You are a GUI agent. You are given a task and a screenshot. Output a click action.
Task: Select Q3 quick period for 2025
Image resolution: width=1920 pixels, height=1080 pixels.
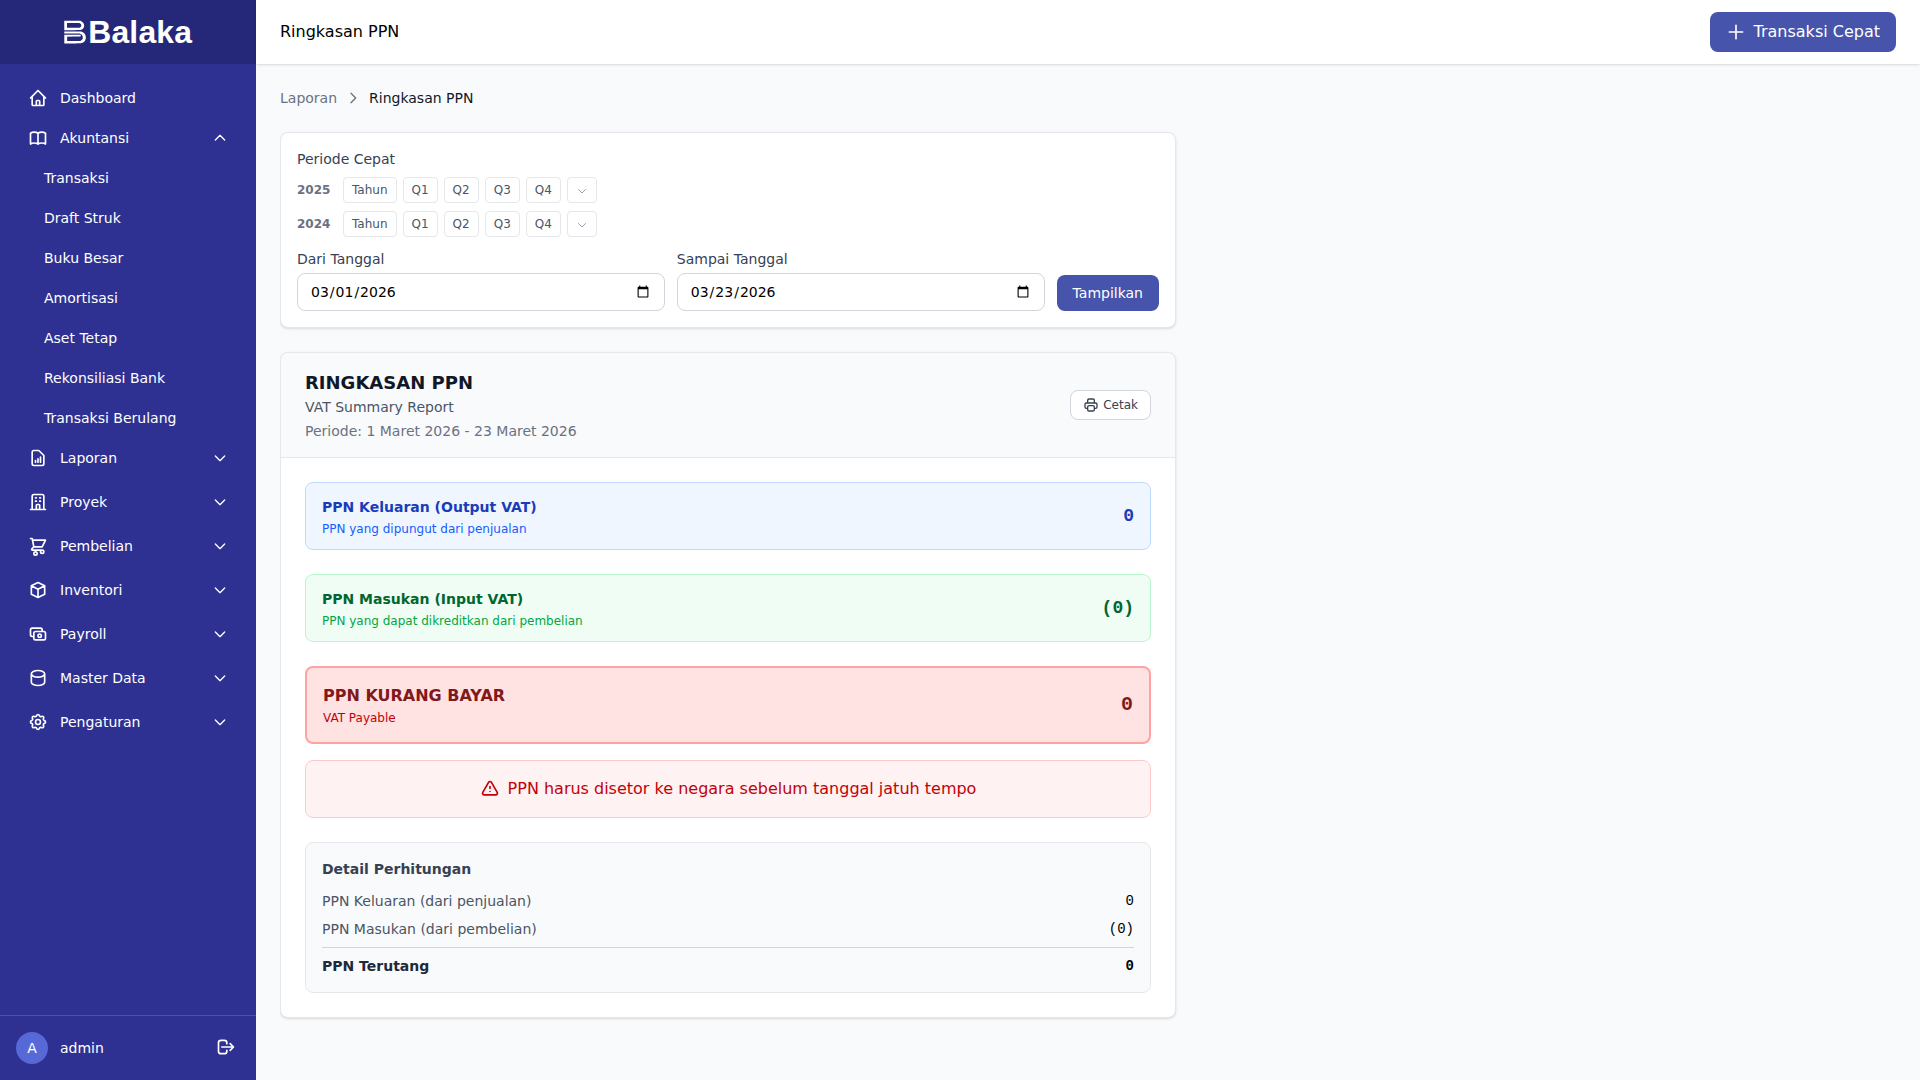pyautogui.click(x=502, y=190)
